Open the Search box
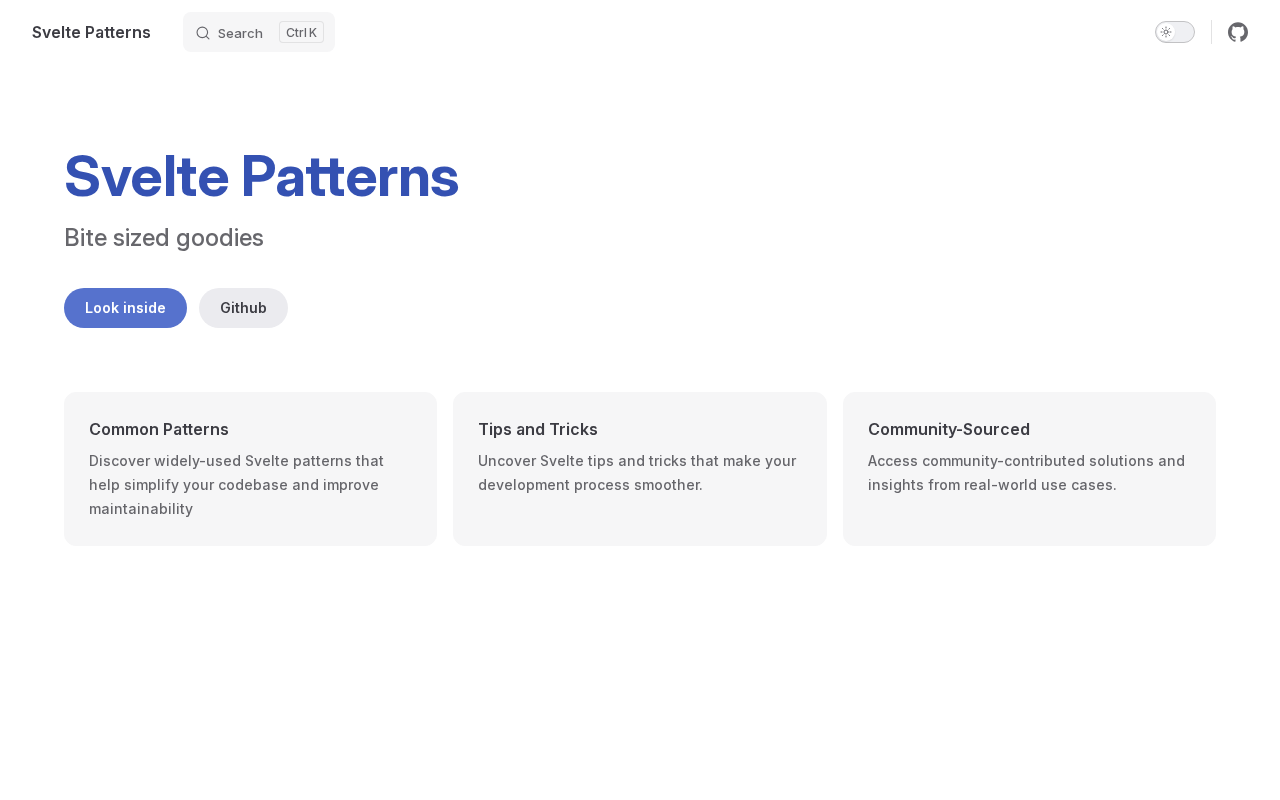 240,33
